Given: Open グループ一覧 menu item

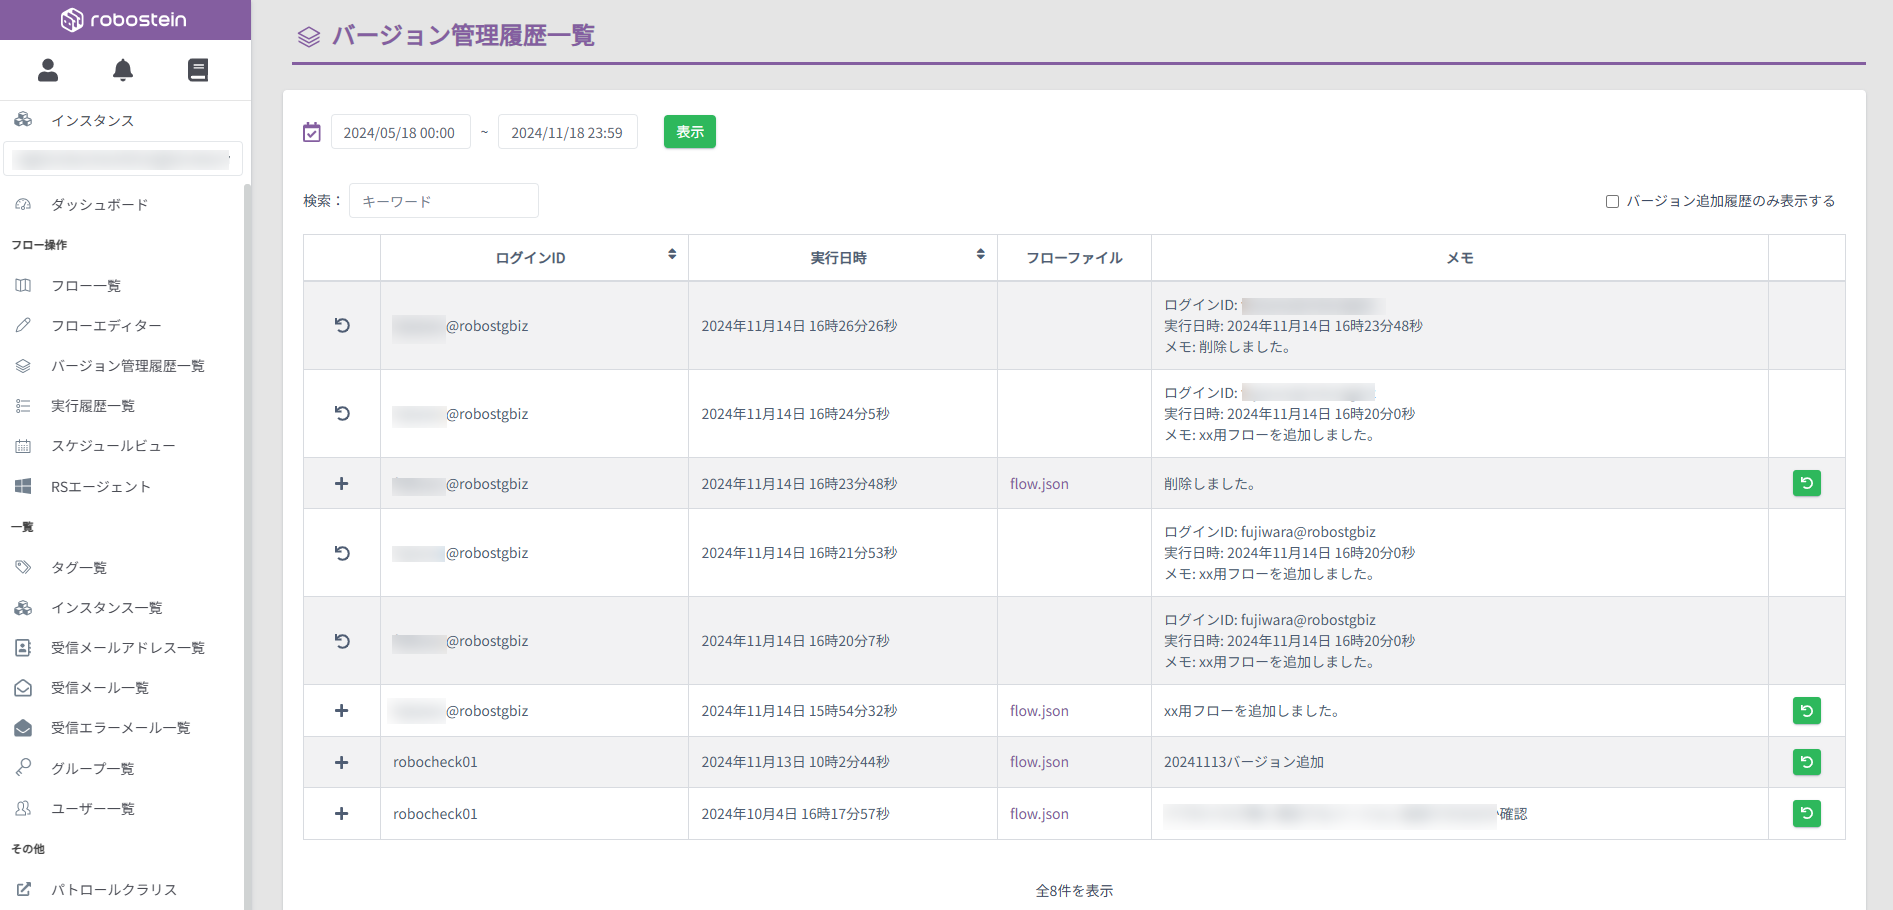Looking at the screenshot, I should click(92, 768).
